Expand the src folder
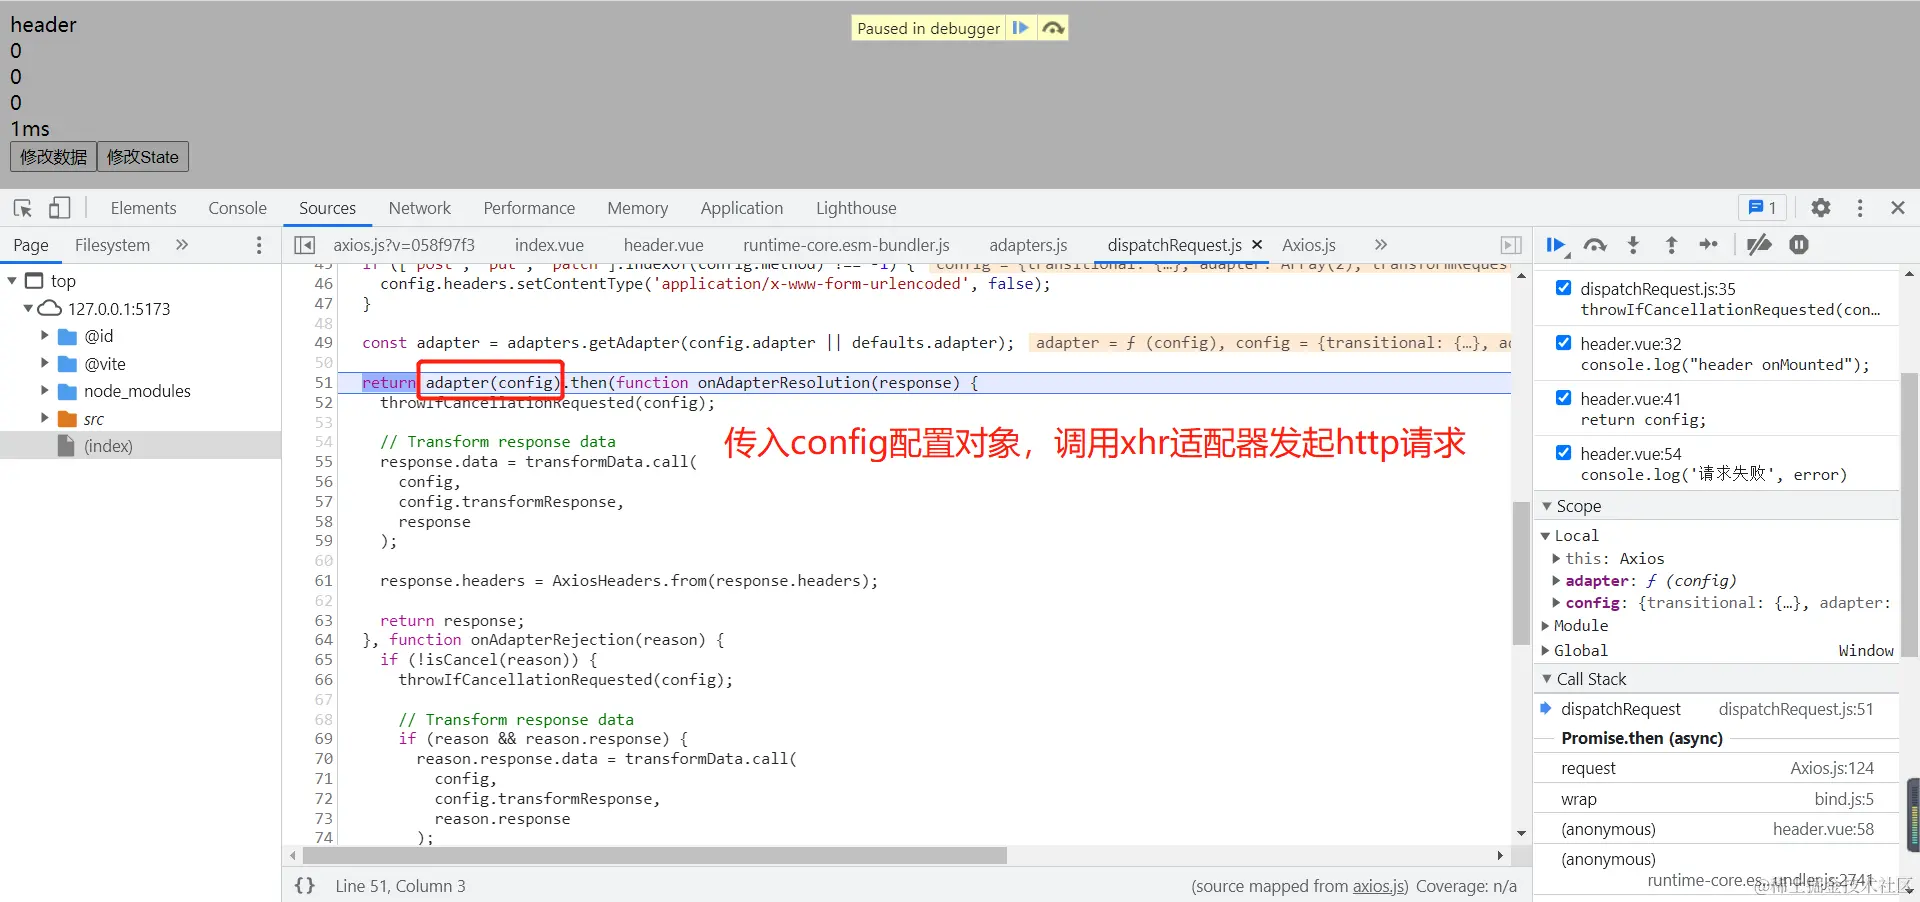The image size is (1920, 902). 44,418
